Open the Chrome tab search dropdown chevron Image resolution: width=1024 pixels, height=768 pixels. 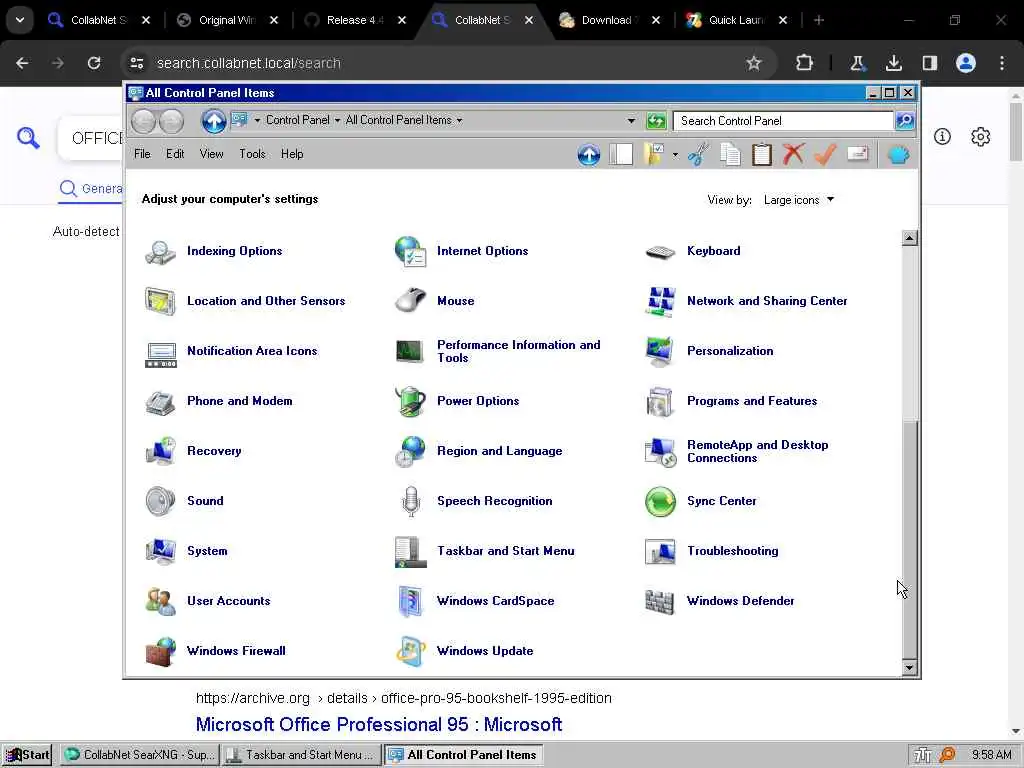[20, 20]
